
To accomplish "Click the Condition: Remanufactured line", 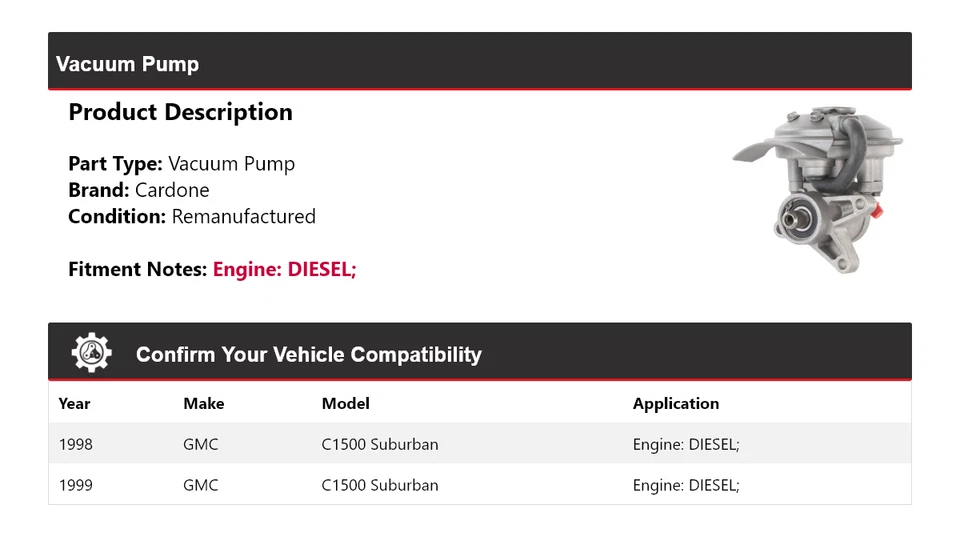I will pos(192,216).
